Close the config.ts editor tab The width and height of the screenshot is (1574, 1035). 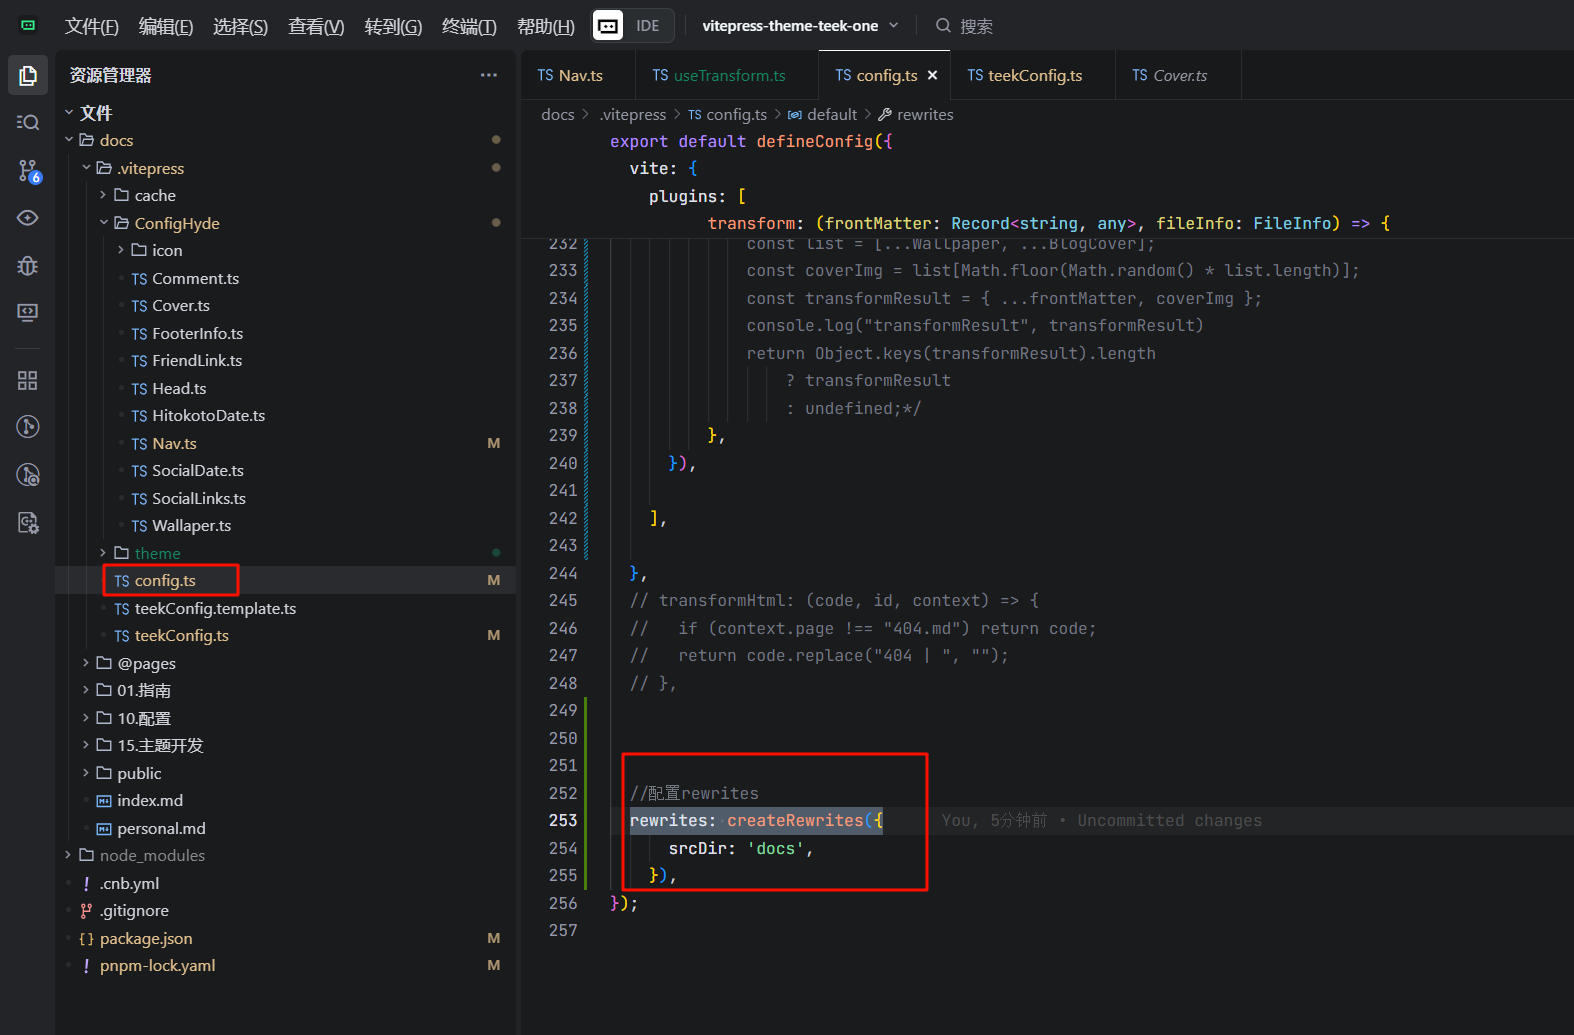coord(932,75)
